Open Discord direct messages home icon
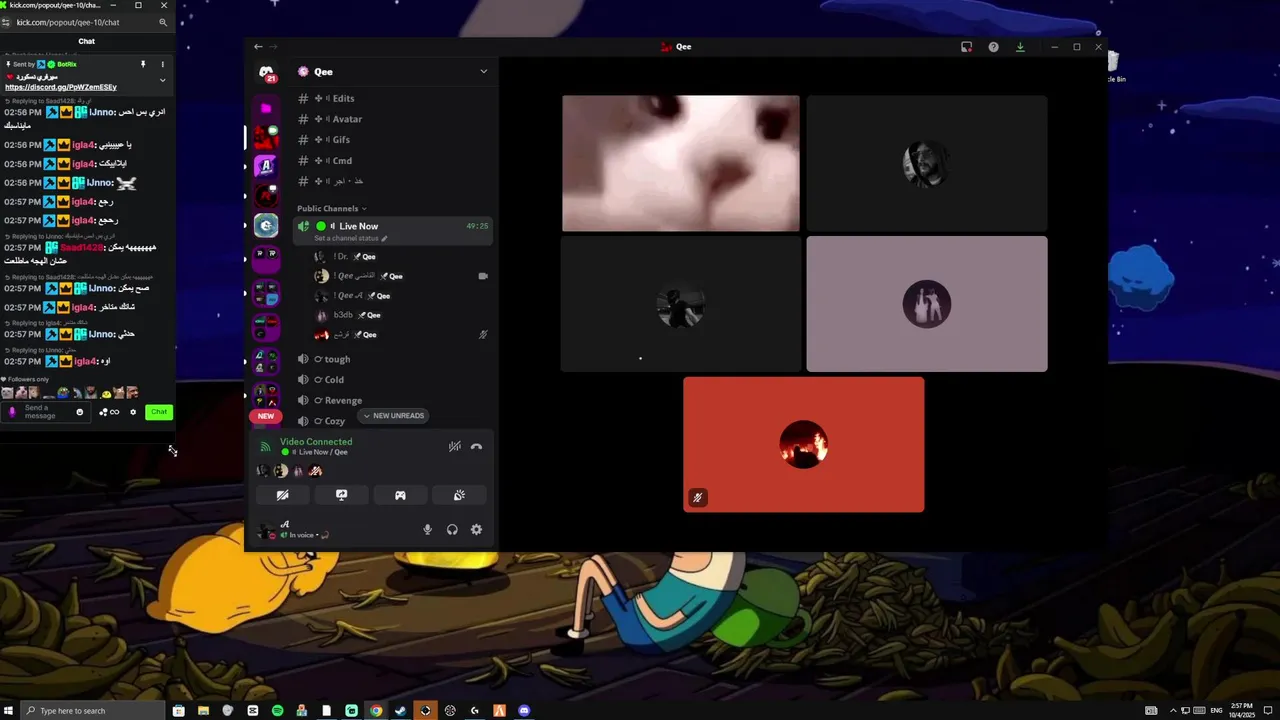Image resolution: width=1280 pixels, height=720 pixels. [x=266, y=73]
